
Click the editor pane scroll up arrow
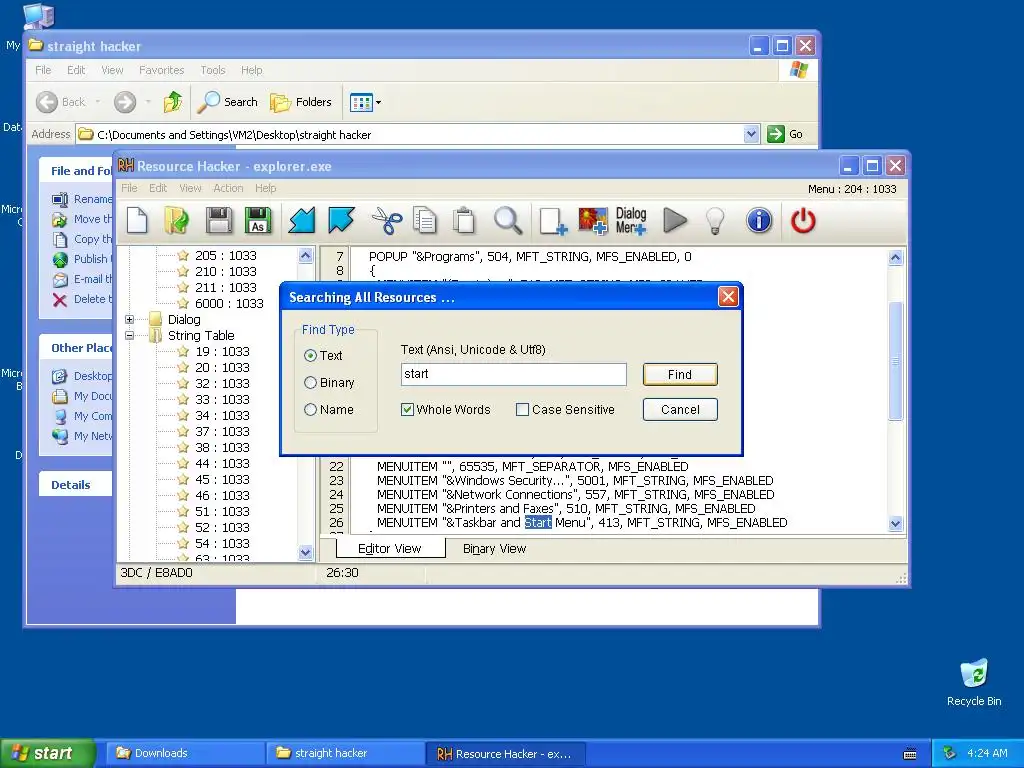(x=895, y=257)
